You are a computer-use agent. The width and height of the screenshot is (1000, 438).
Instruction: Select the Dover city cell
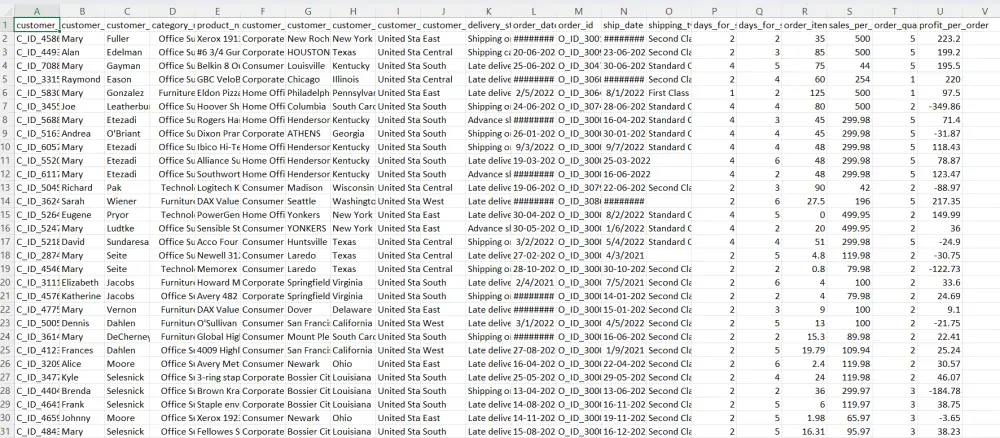308,310
